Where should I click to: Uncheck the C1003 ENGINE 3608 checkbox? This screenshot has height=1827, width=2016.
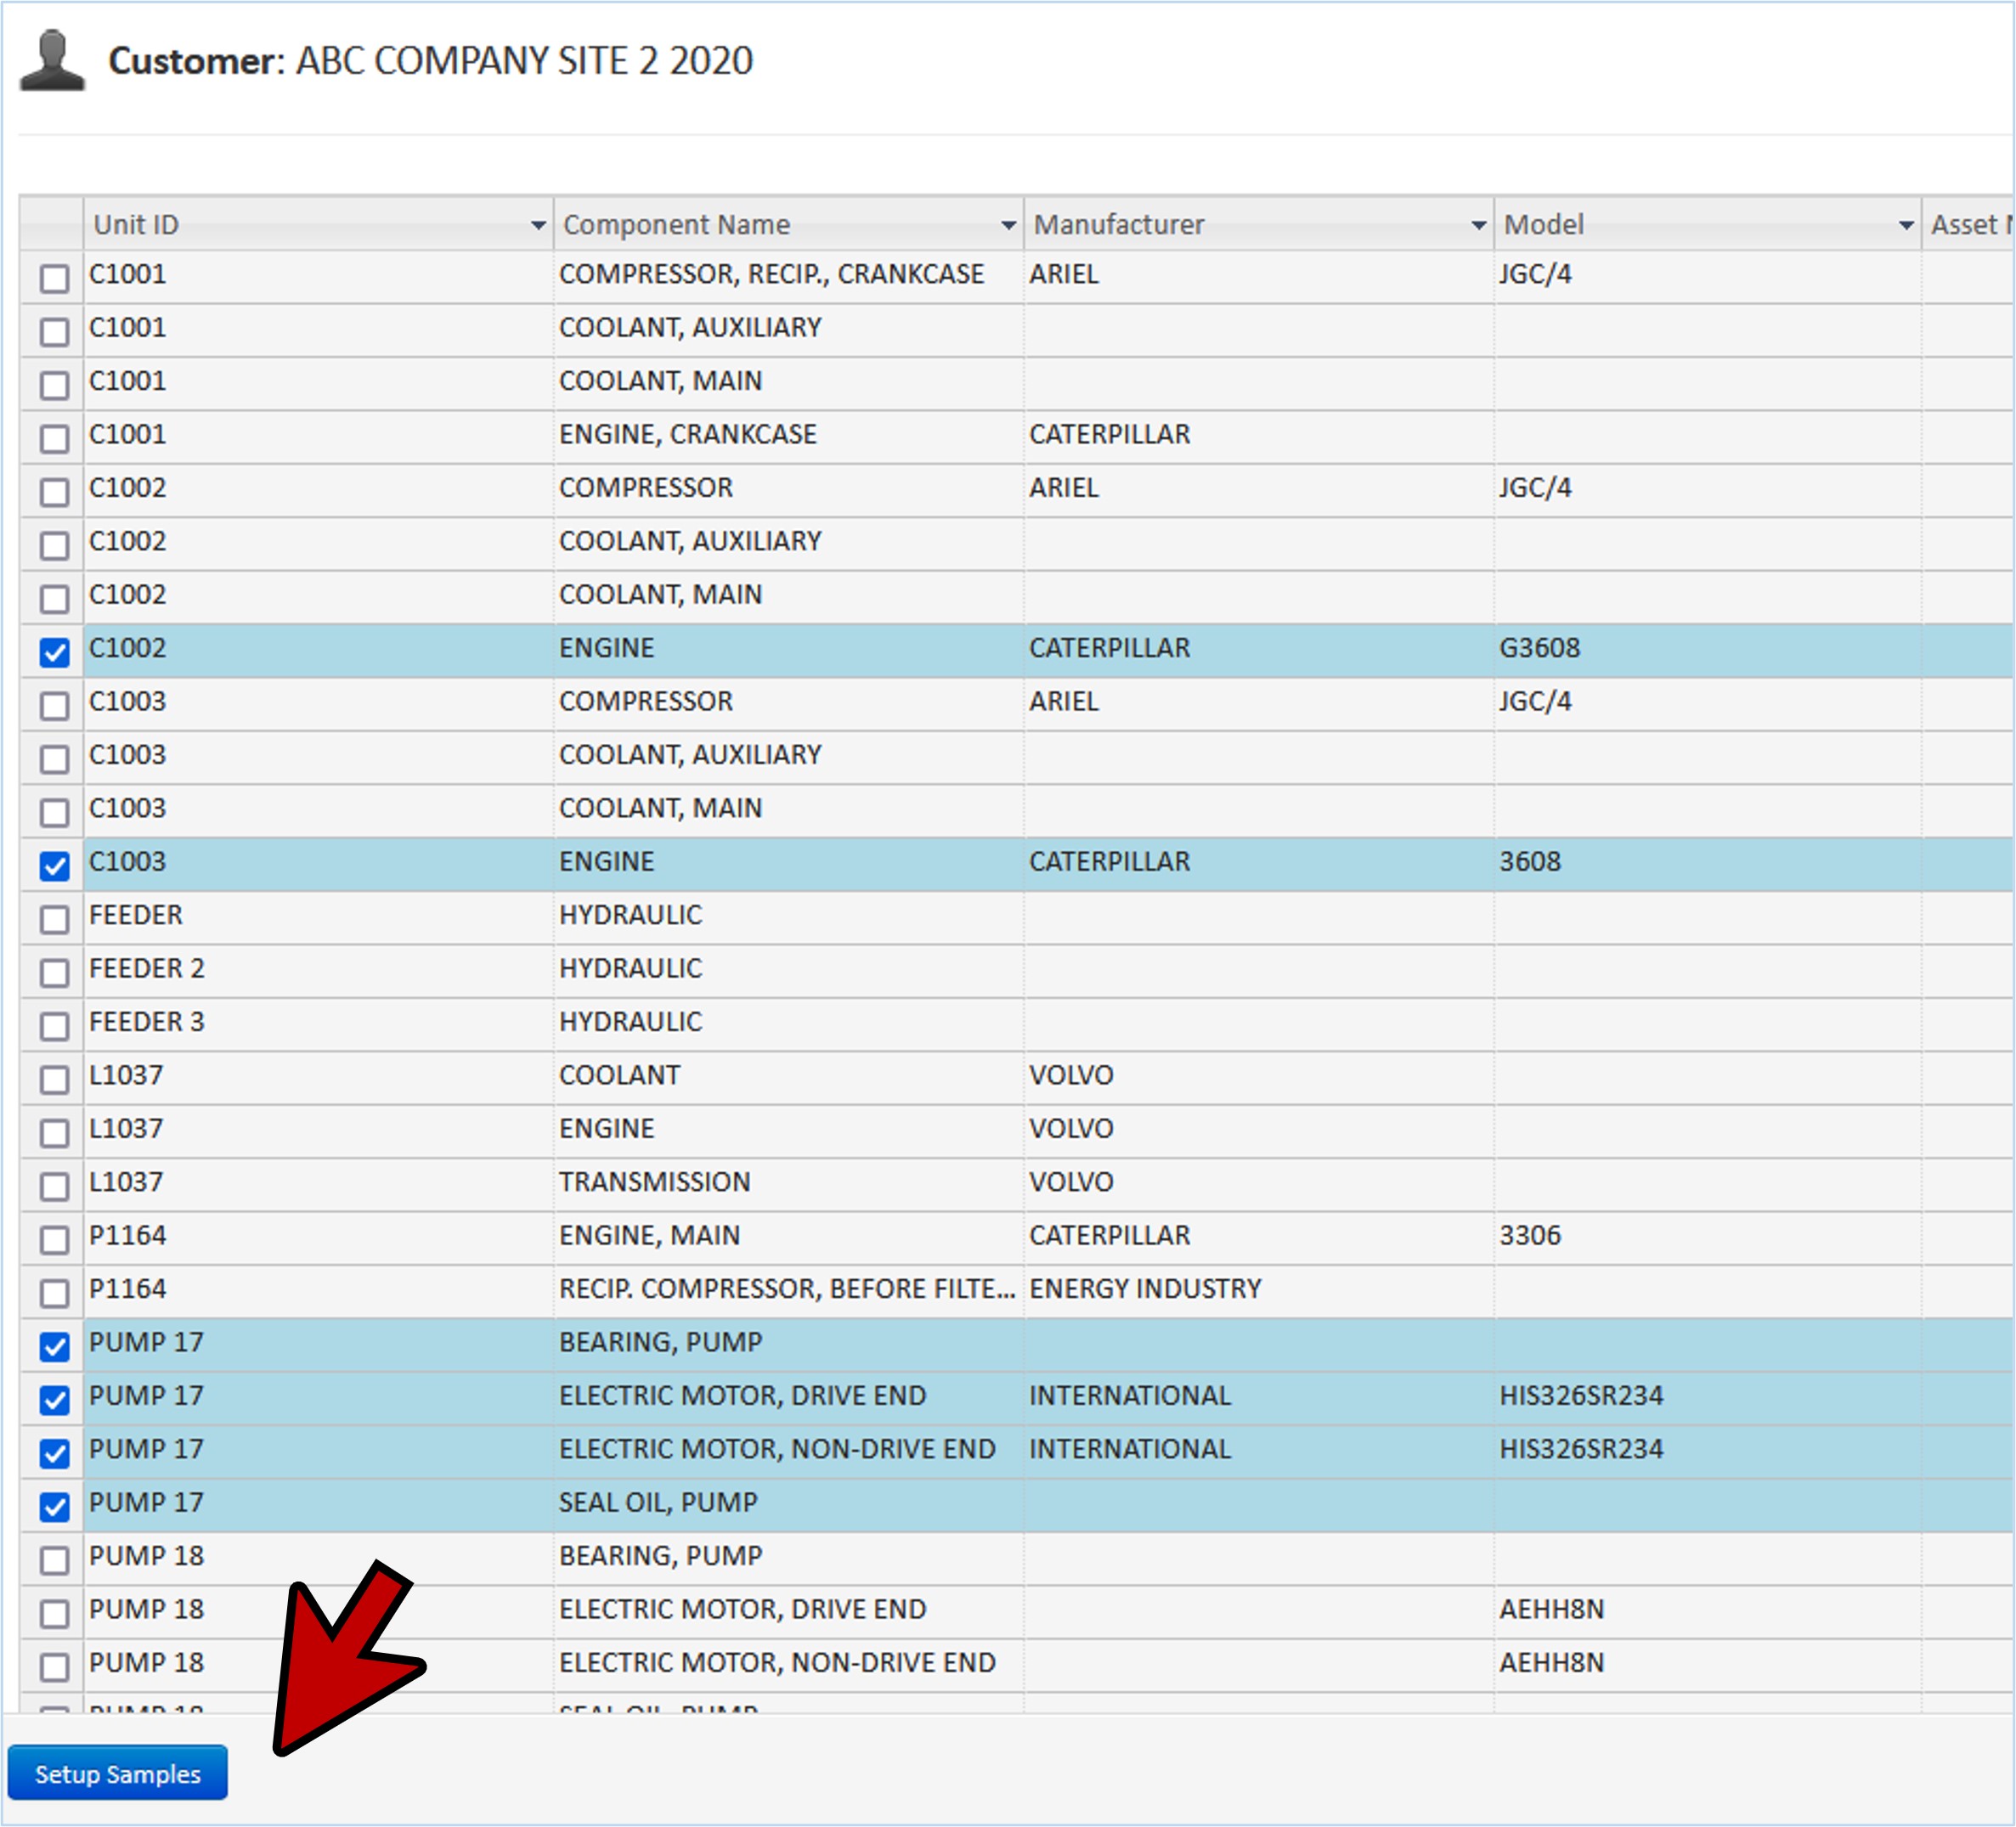click(x=55, y=866)
